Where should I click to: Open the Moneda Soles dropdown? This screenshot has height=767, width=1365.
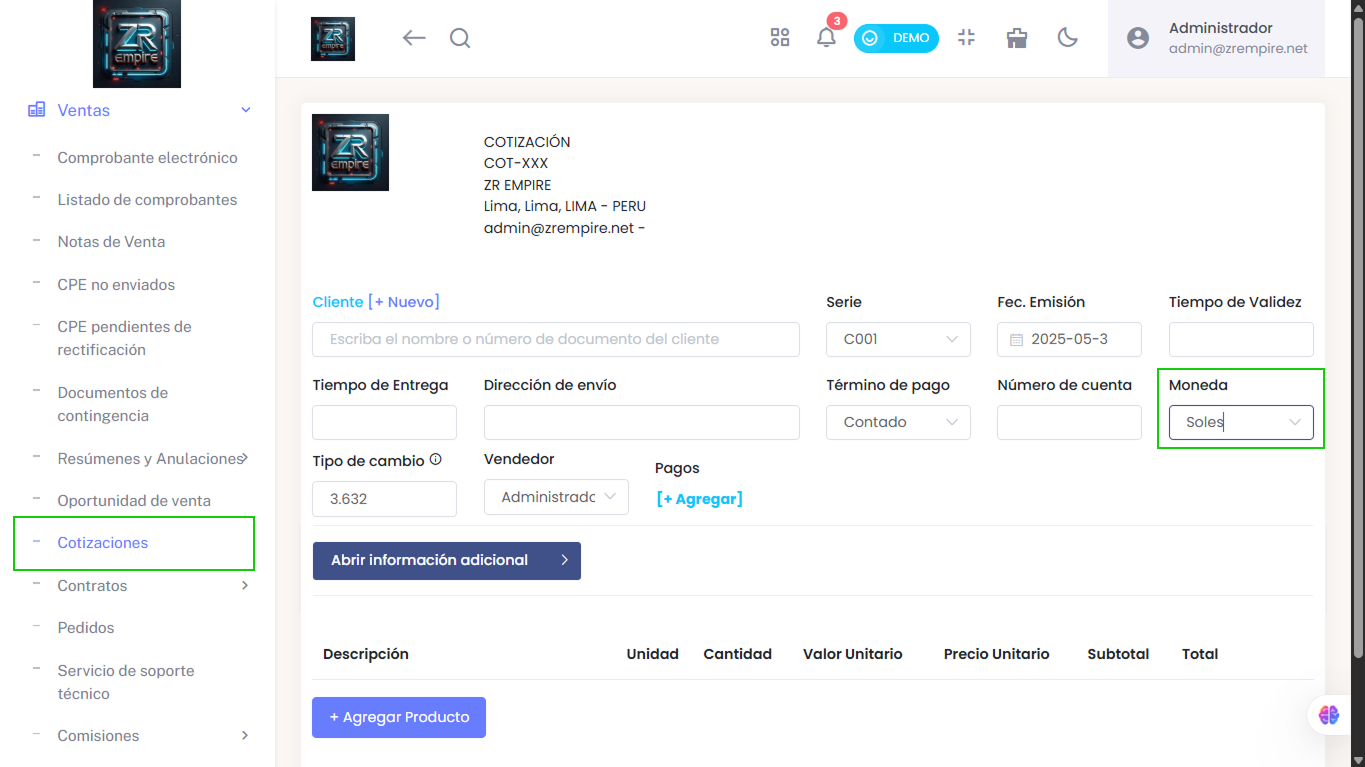point(1241,422)
